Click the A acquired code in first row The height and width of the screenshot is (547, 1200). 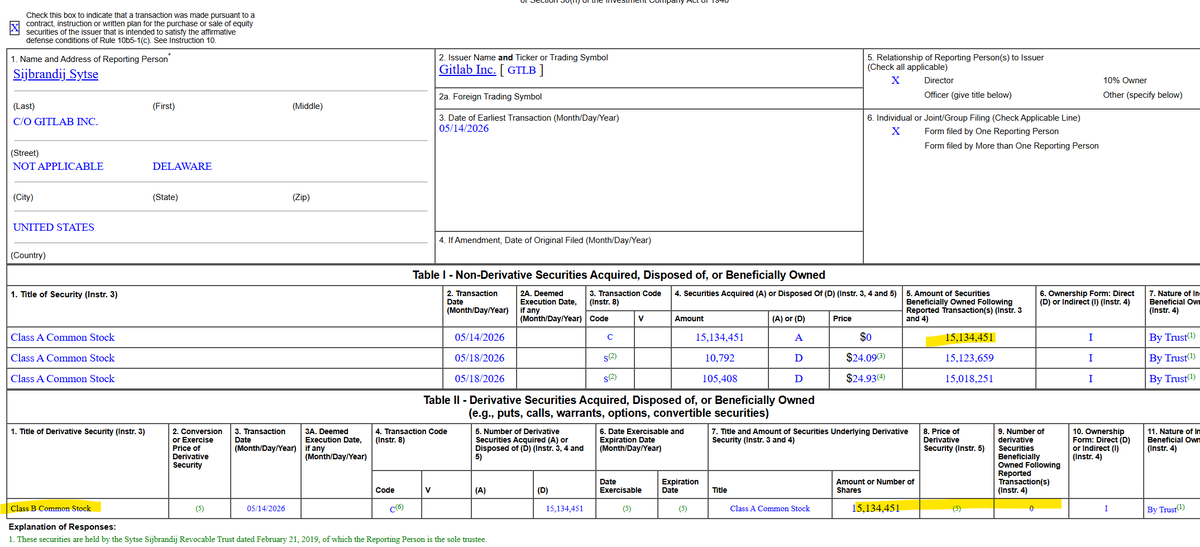tap(797, 338)
